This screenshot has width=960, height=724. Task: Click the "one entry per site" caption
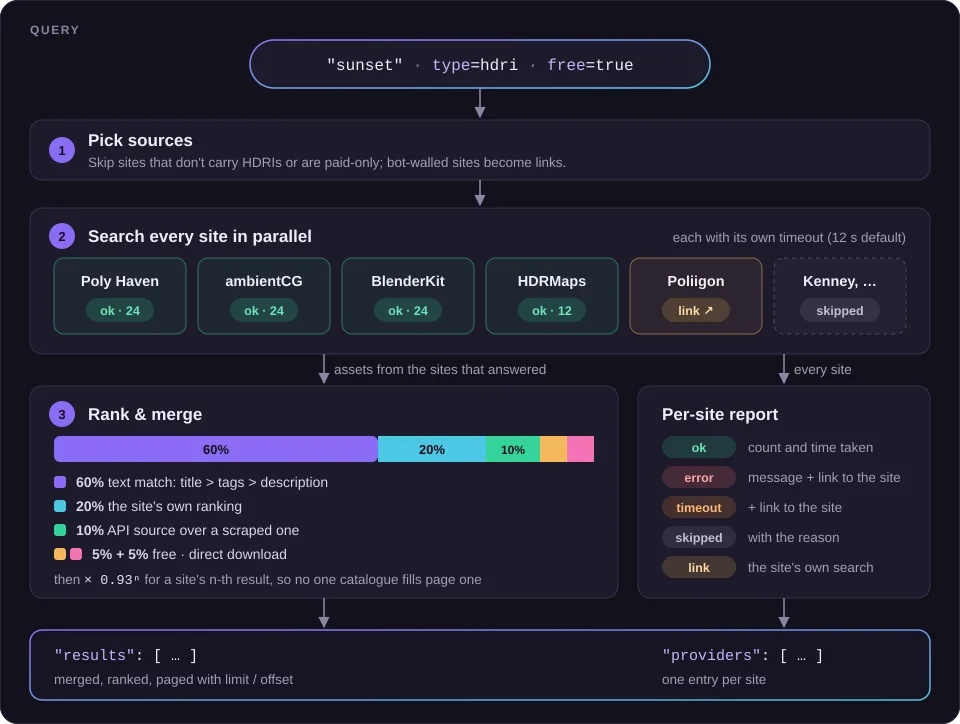click(714, 679)
